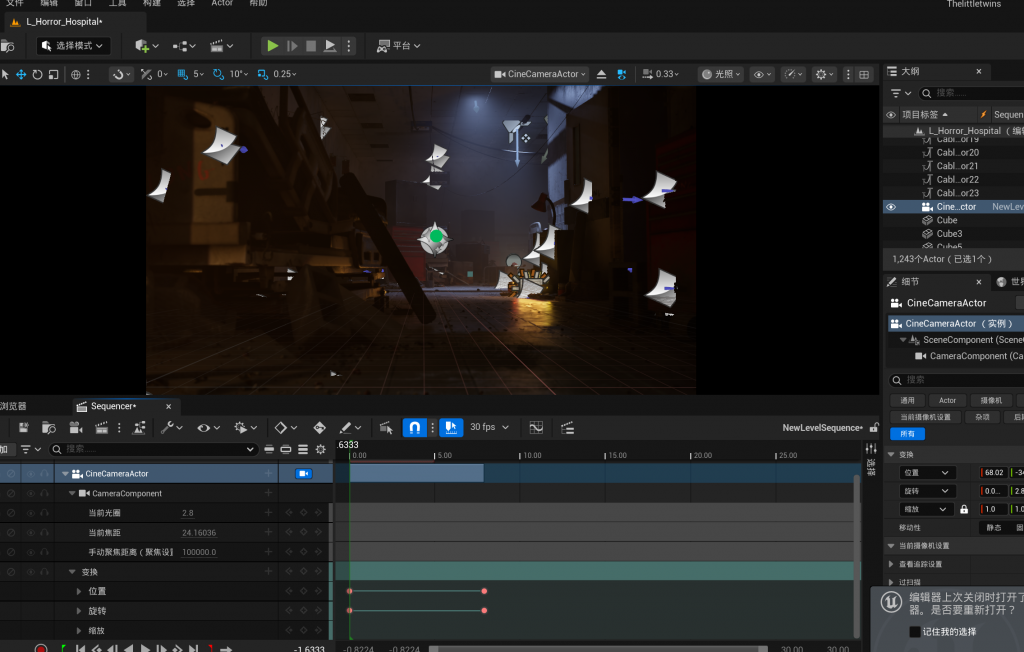Image resolution: width=1024 pixels, height=652 pixels.
Task: Open the 30 fps frame rate dropdown
Action: [489, 427]
